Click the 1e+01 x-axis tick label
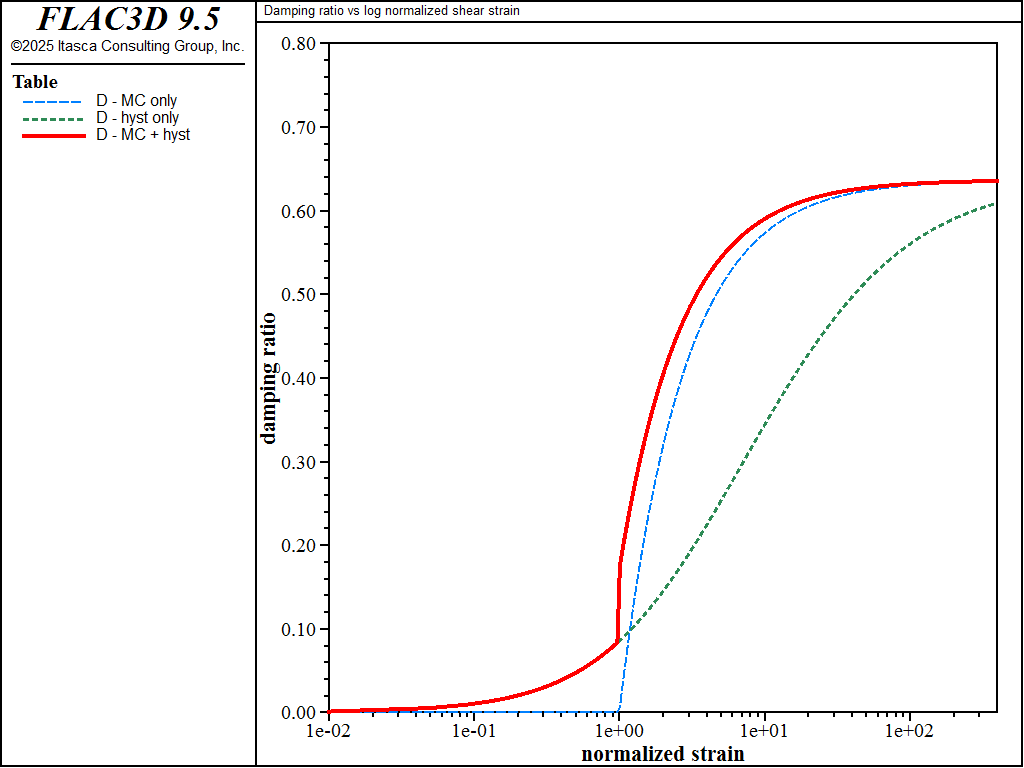The width and height of the screenshot is (1024, 768). (764, 731)
